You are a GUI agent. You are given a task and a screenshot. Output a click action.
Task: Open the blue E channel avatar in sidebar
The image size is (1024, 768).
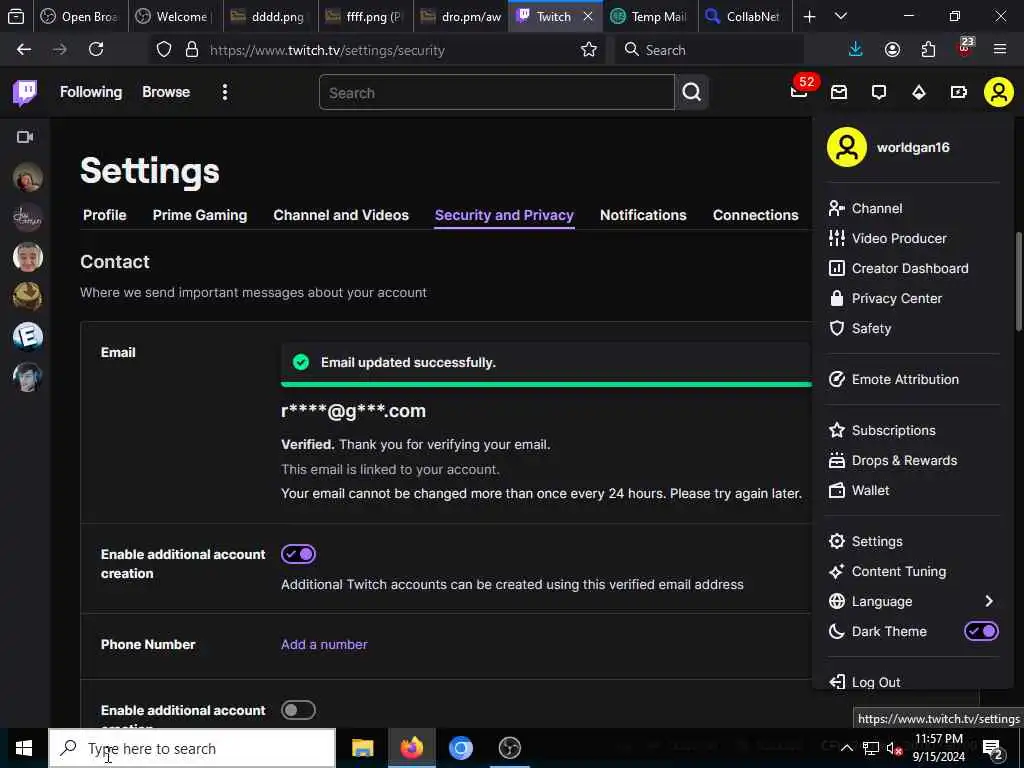(27, 336)
